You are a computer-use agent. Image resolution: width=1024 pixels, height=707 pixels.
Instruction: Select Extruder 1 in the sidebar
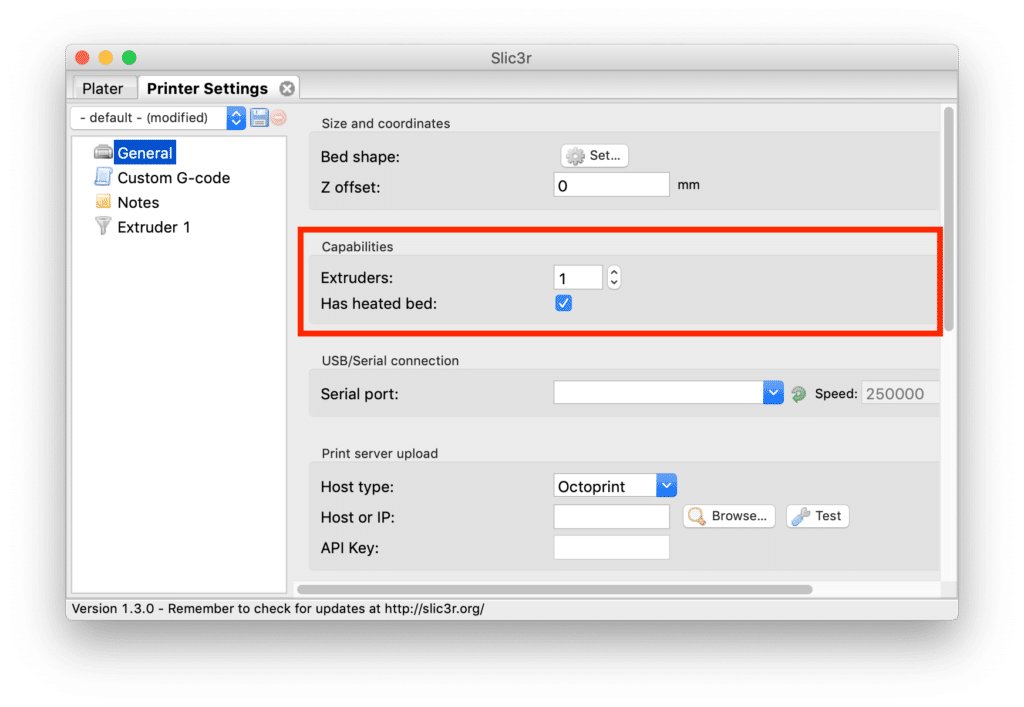point(153,227)
